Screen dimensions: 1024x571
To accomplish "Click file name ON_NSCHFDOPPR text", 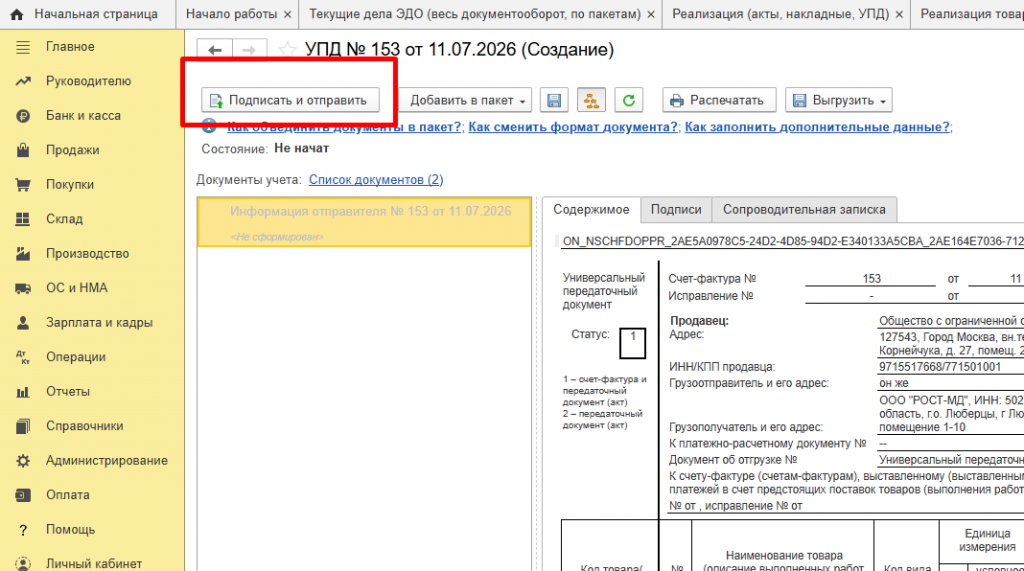I will tap(793, 242).
